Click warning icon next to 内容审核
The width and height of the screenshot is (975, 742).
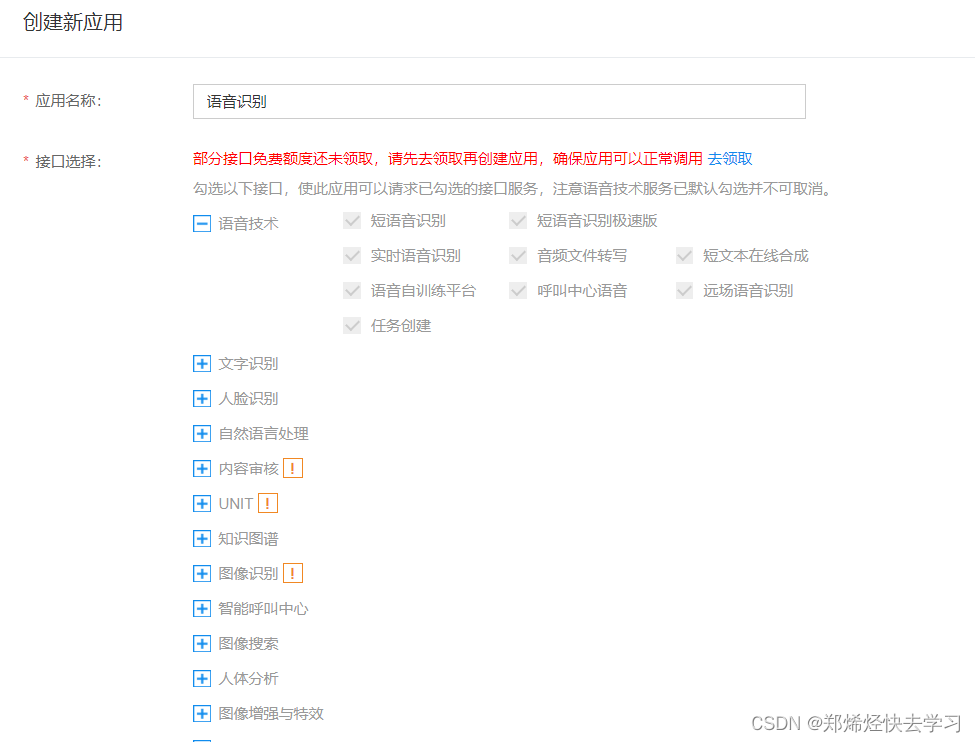(x=293, y=468)
